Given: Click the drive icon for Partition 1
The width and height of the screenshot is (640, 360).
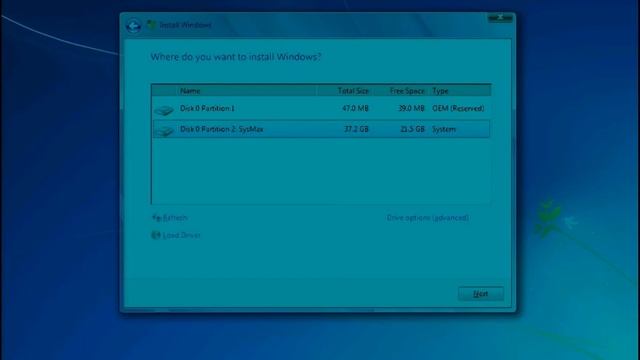Looking at the screenshot, I should (164, 110).
